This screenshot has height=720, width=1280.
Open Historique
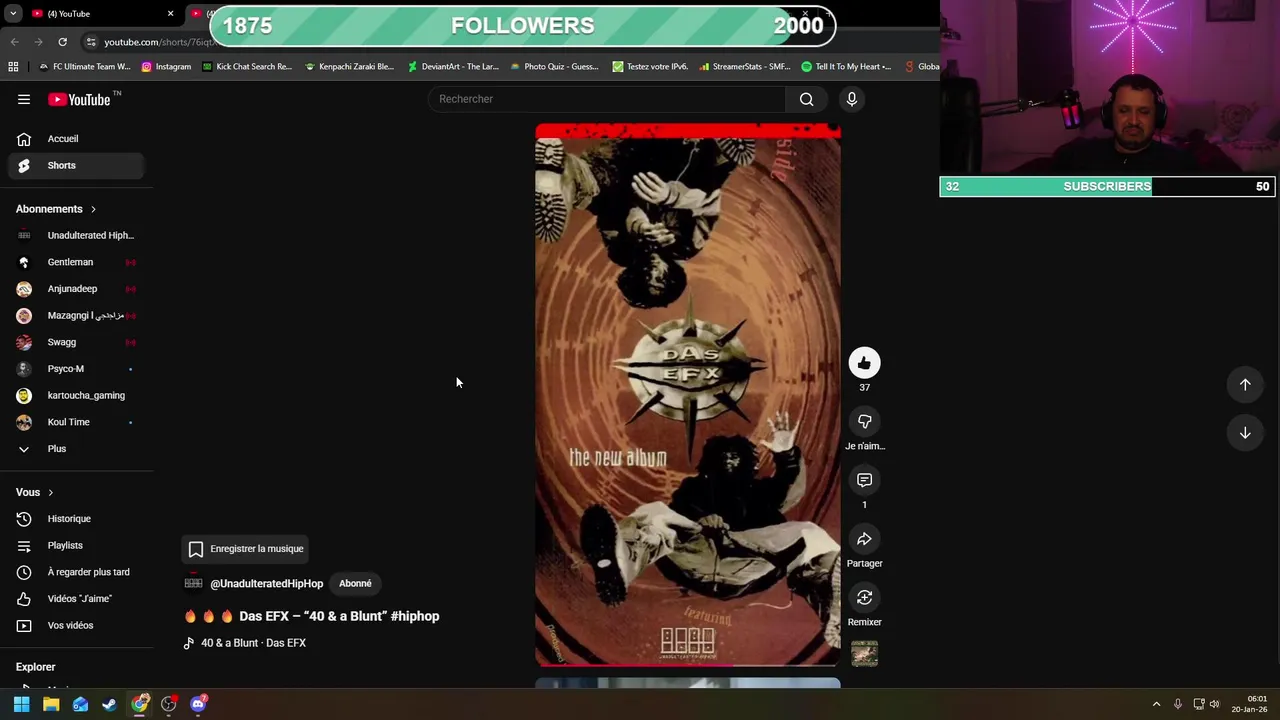click(x=76, y=519)
